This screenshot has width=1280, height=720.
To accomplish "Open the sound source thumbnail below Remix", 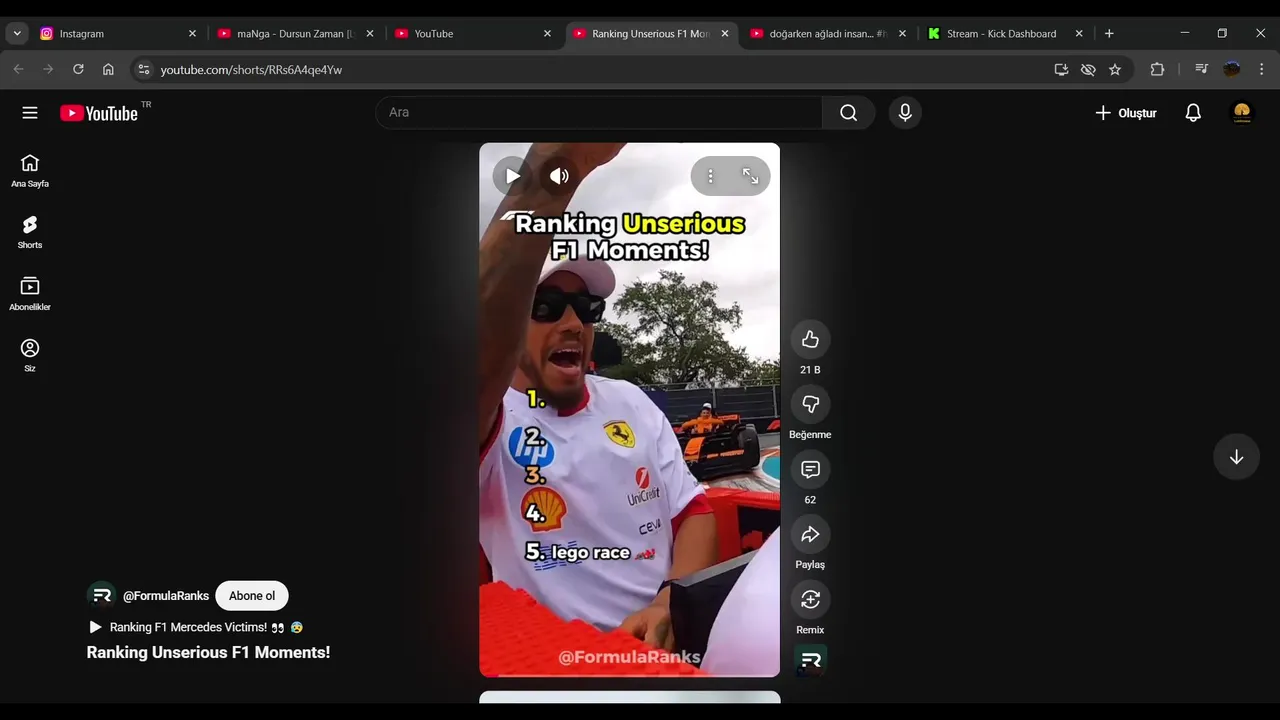I will tap(811, 661).
